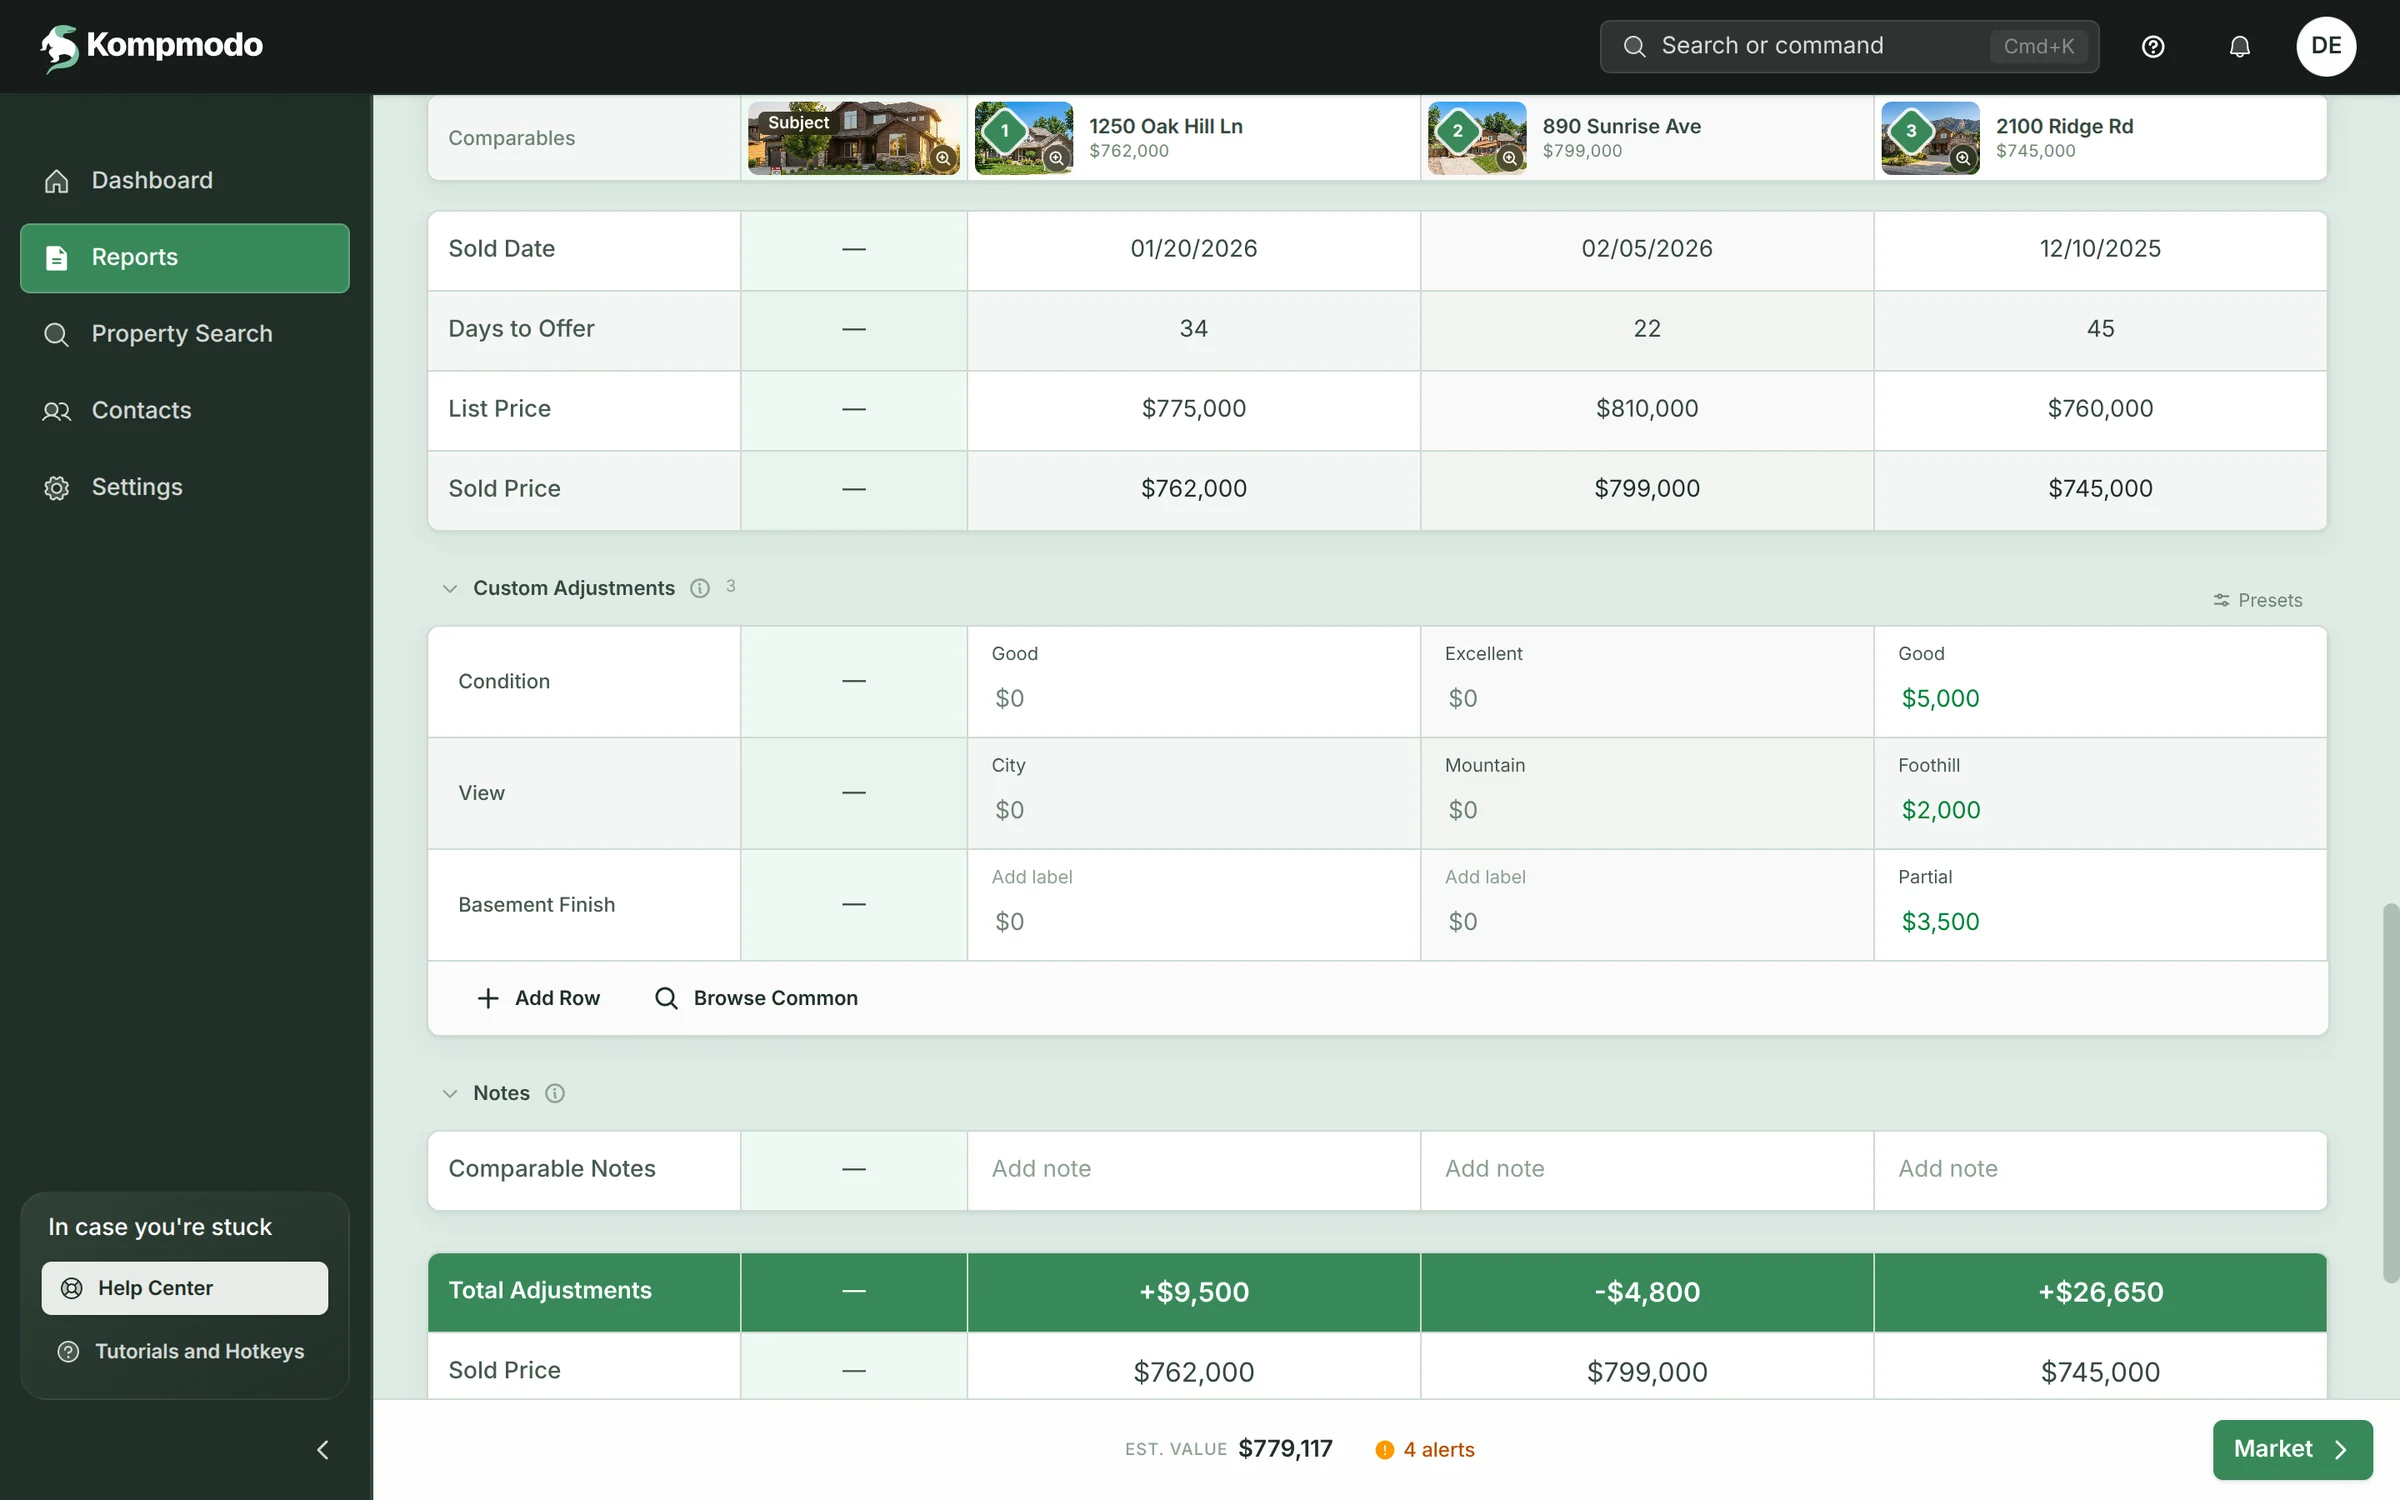Click the Property Search magnifier icon
The width and height of the screenshot is (2400, 1500).
point(57,334)
